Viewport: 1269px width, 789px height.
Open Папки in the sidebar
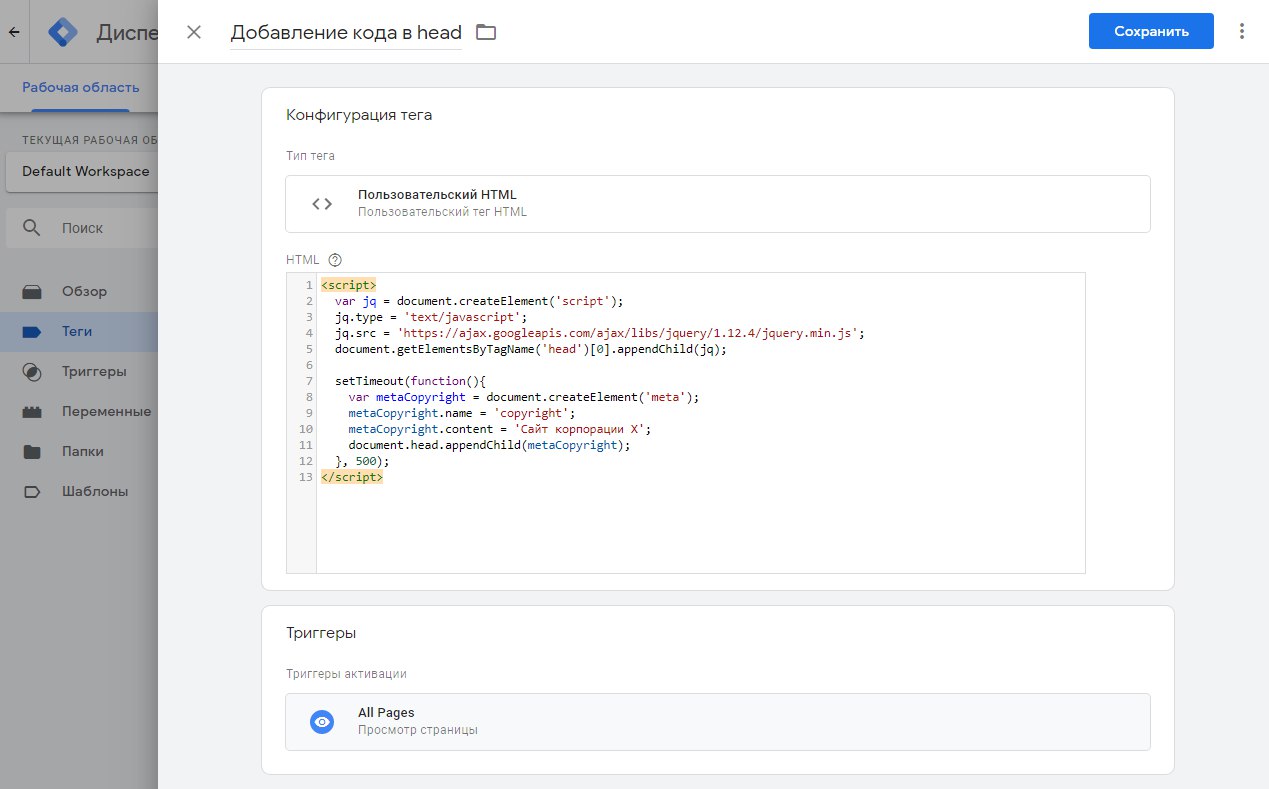click(x=80, y=452)
